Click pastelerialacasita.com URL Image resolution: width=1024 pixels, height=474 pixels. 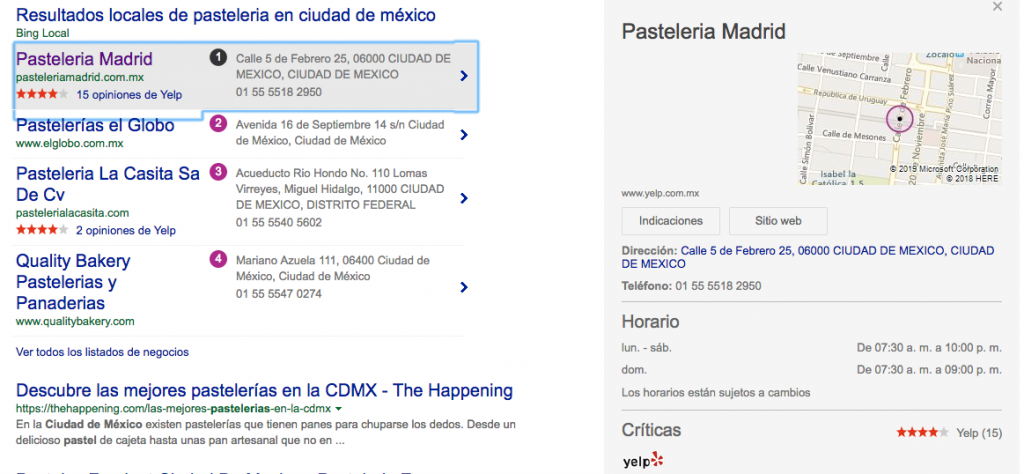[x=72, y=213]
